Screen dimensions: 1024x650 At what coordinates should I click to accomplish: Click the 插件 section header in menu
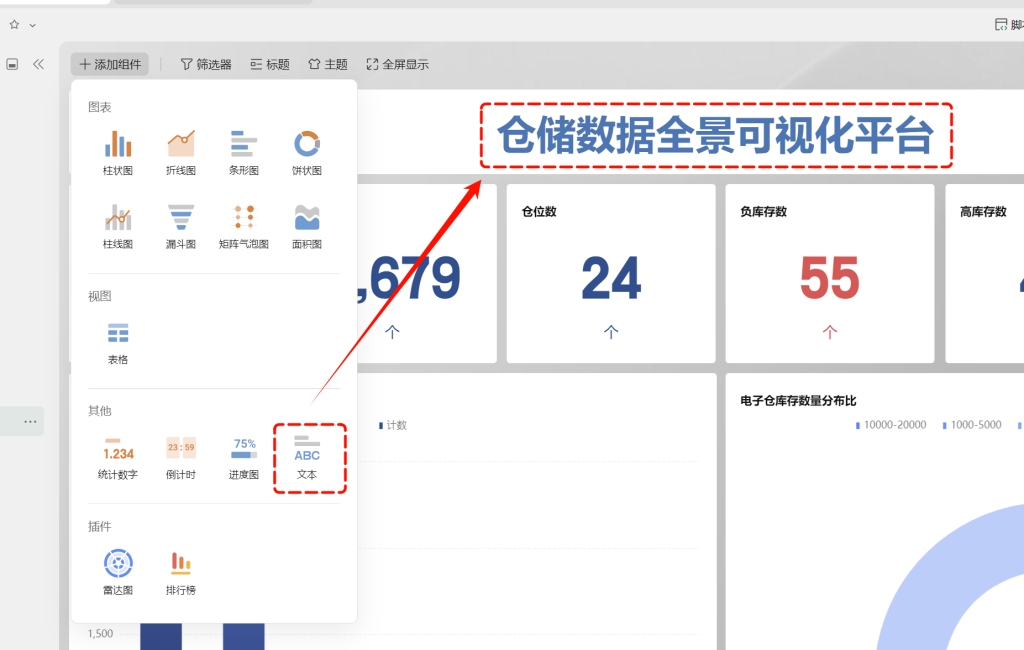point(100,527)
